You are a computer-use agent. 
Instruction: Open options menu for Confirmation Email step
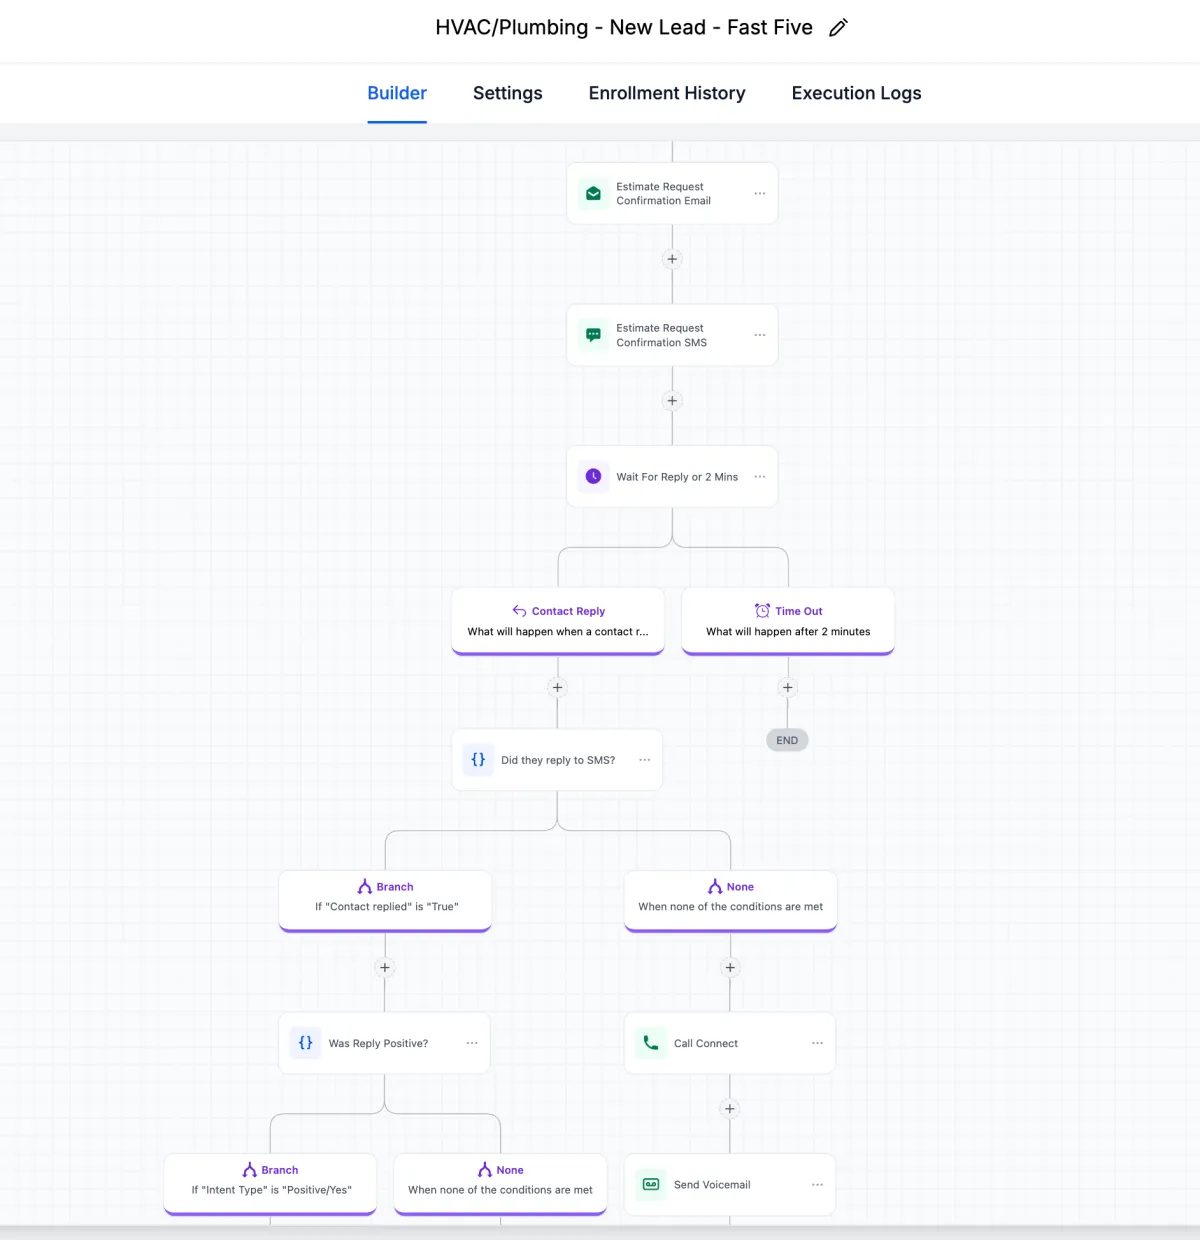click(x=760, y=194)
